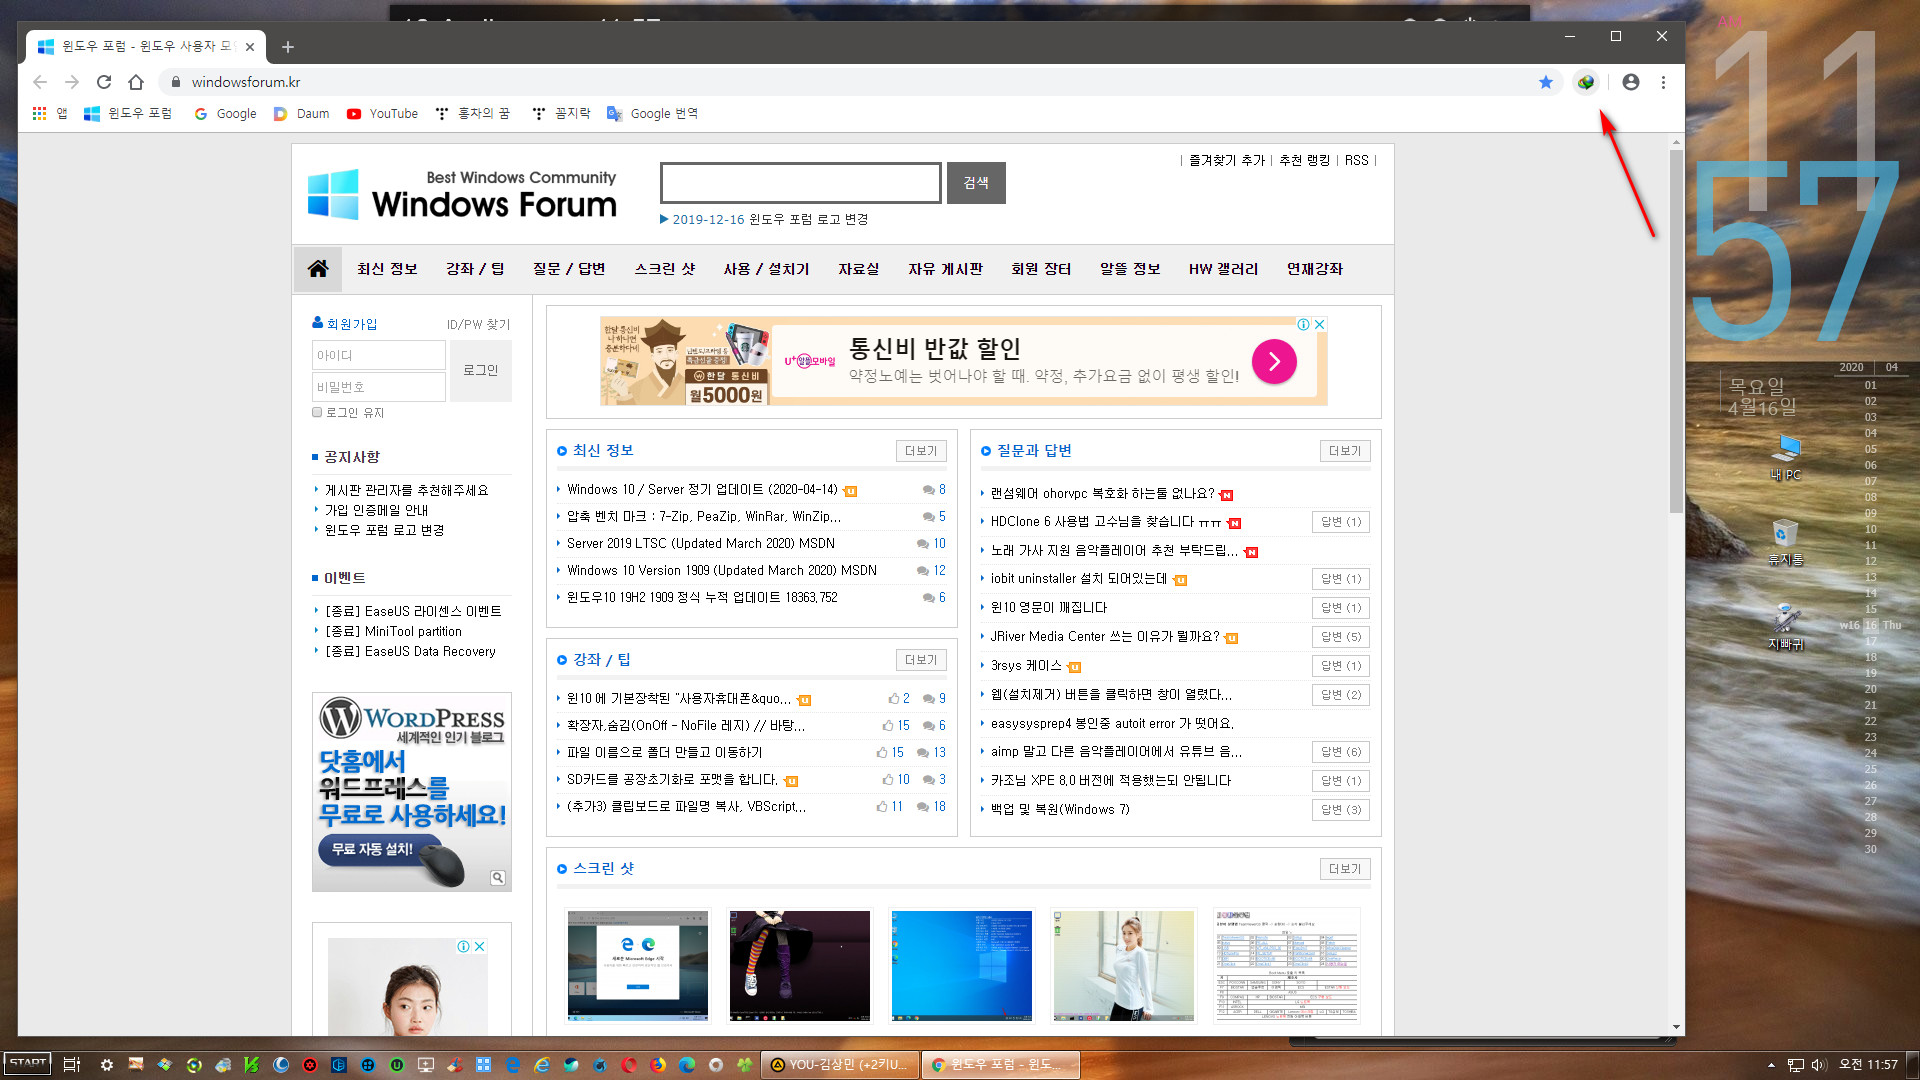Image resolution: width=1920 pixels, height=1080 pixels.
Task: Open the blue Windows desktop screenshot thumbnail
Action: [962, 965]
